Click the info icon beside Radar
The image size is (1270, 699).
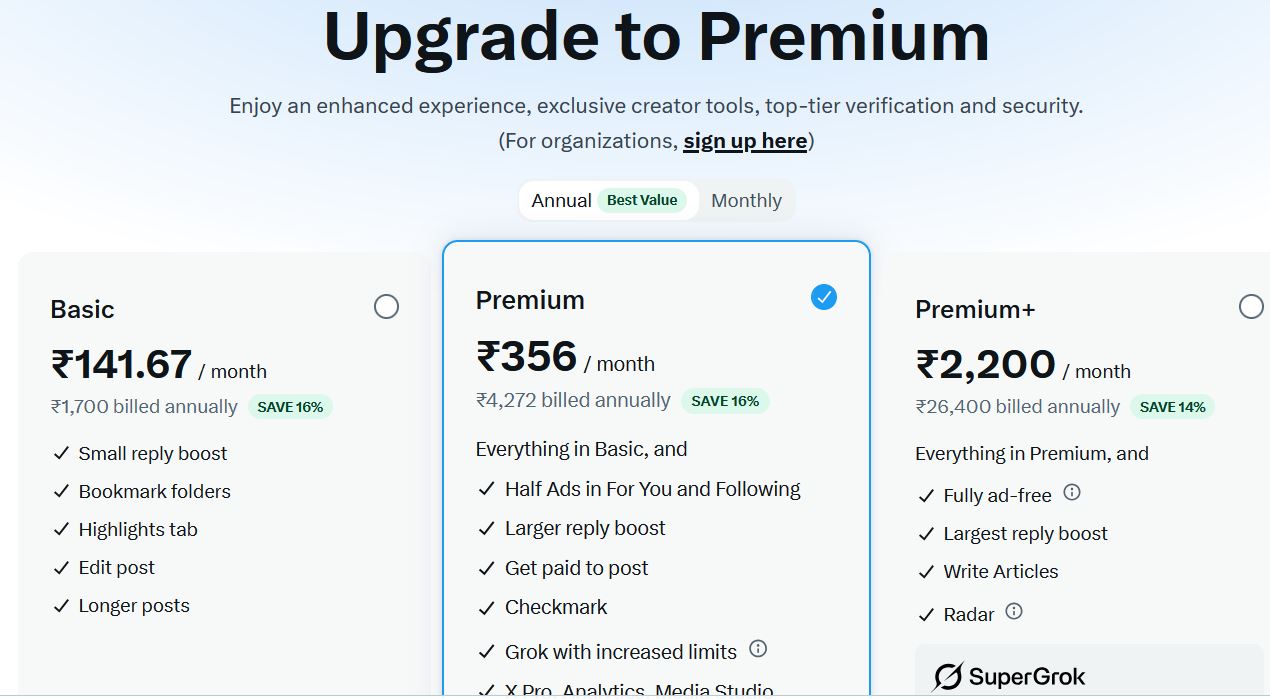[x=1014, y=611]
